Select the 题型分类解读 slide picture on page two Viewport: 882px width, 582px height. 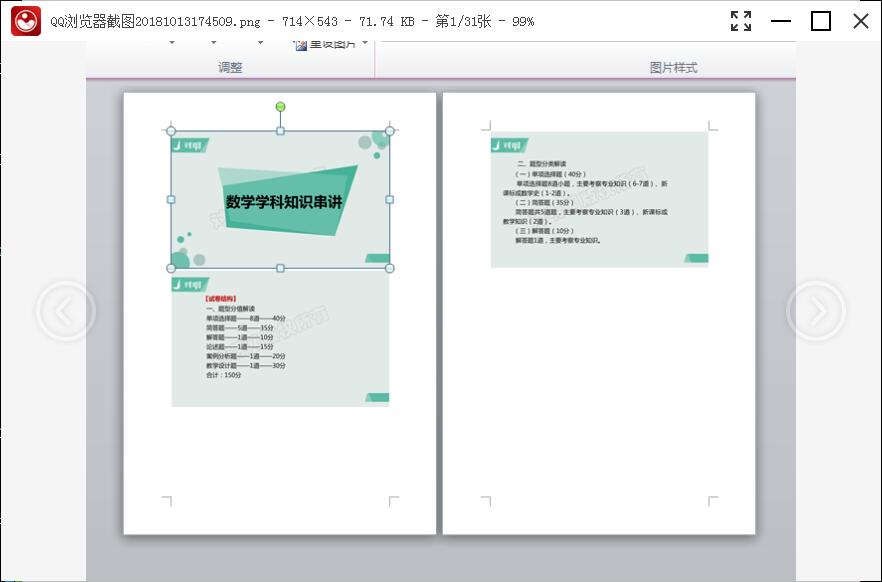600,200
